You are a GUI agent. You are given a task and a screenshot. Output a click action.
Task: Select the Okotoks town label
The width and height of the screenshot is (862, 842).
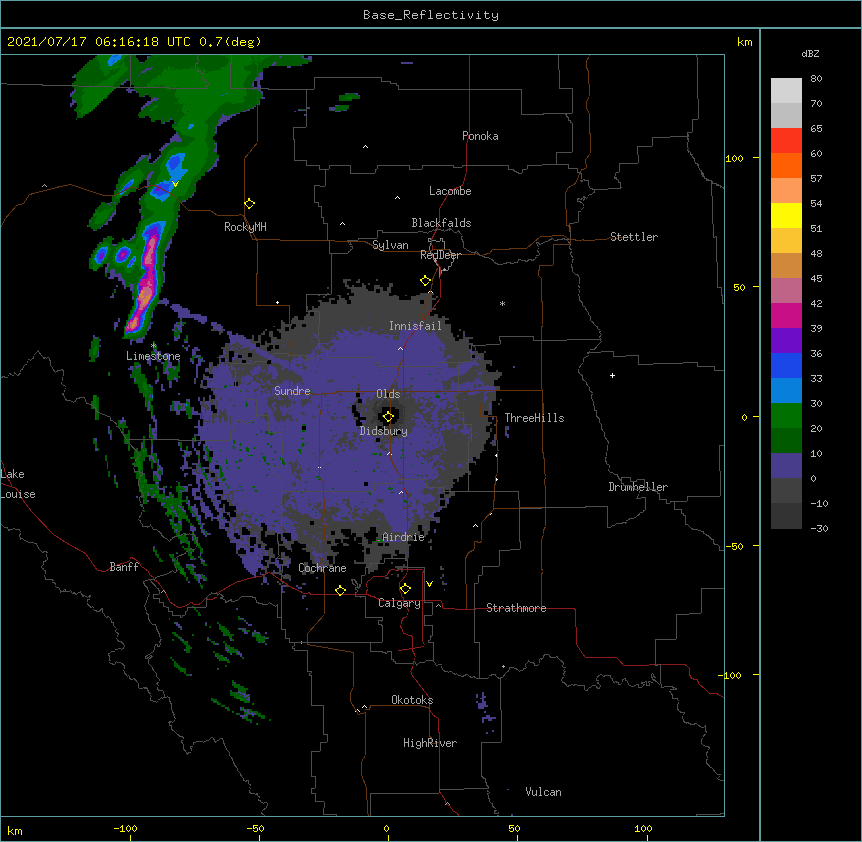click(x=412, y=700)
